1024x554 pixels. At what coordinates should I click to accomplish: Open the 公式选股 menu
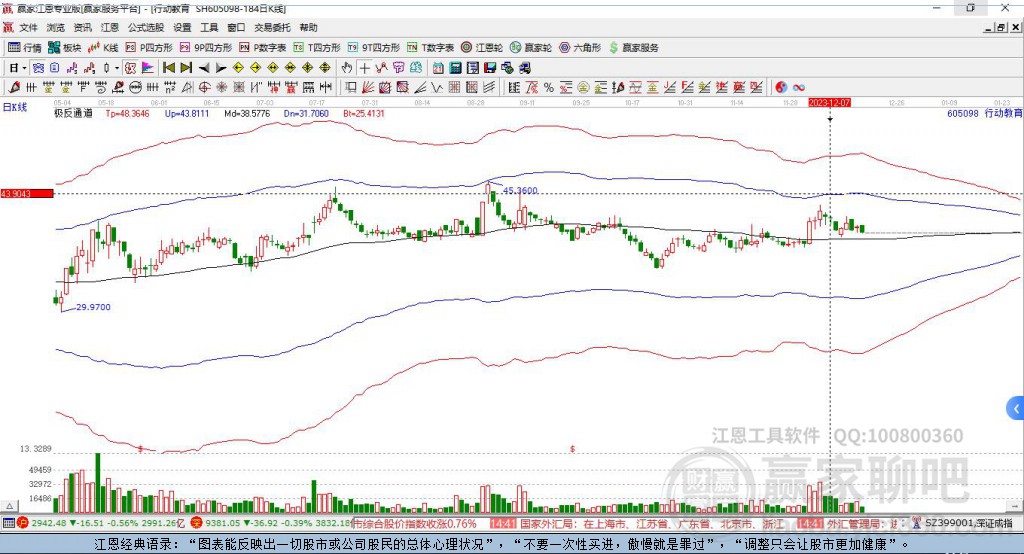point(146,27)
